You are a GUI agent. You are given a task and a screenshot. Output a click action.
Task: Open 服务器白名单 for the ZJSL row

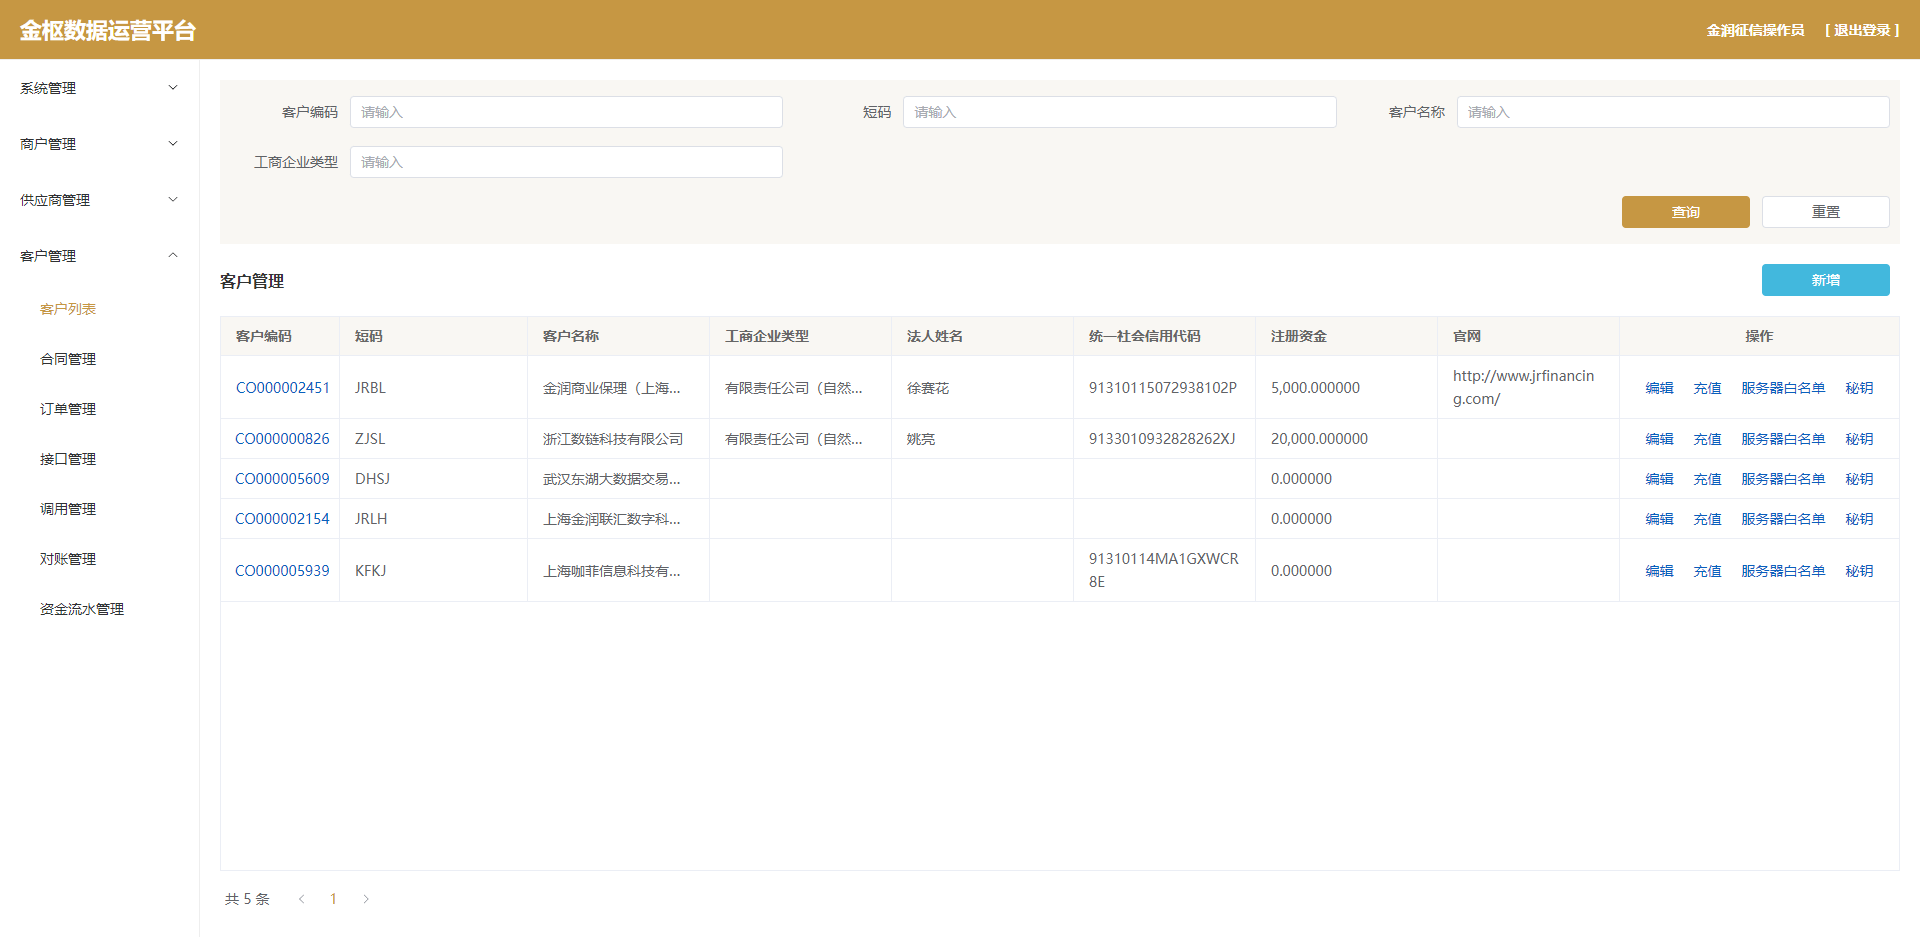point(1783,439)
